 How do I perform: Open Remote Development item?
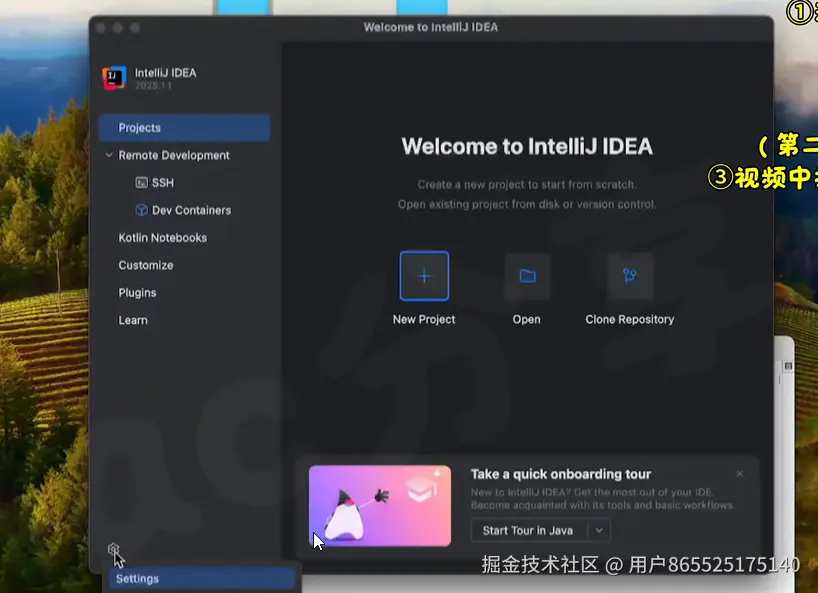(x=174, y=155)
